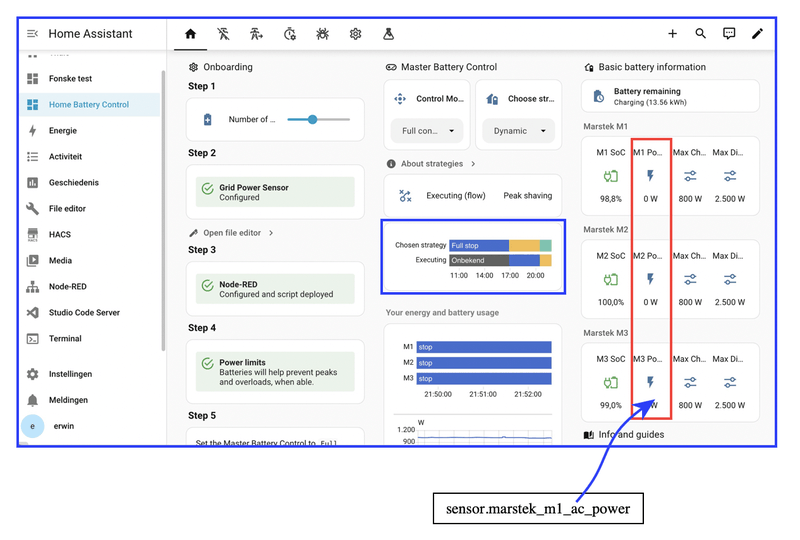Open the M2 Max Charge slider icon

tap(690, 279)
